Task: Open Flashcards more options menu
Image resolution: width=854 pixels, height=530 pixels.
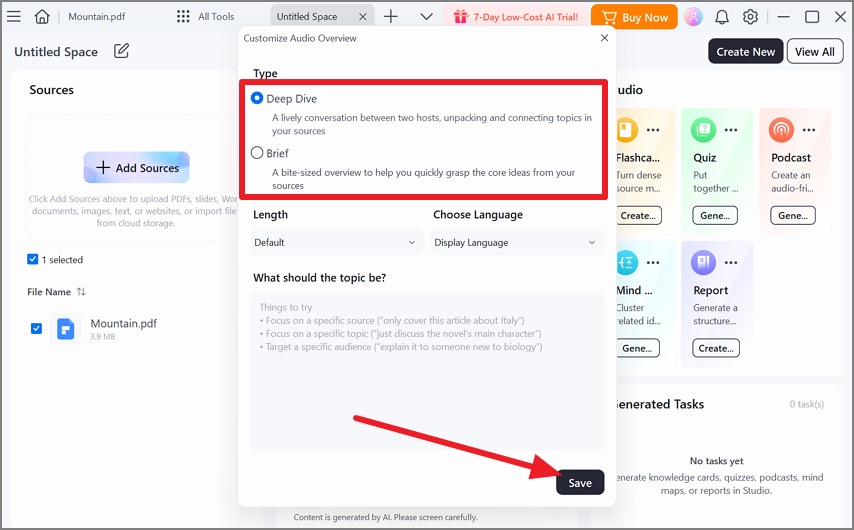Action: coord(653,130)
